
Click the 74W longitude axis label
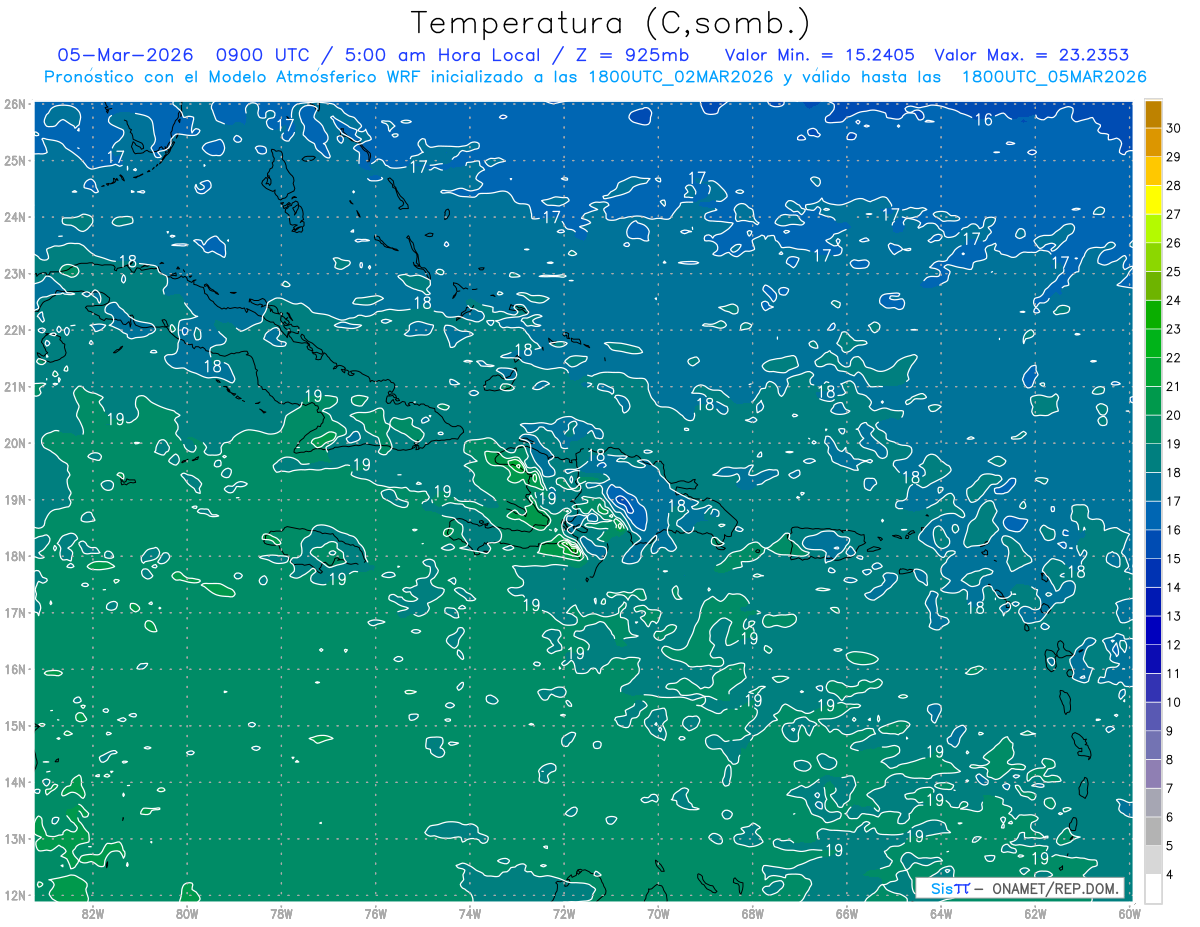click(x=469, y=913)
